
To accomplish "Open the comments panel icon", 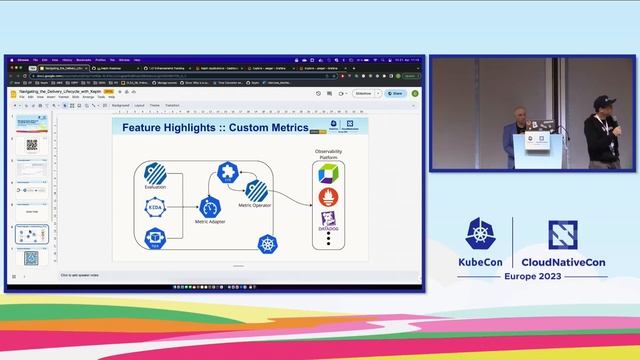I will point(329,93).
